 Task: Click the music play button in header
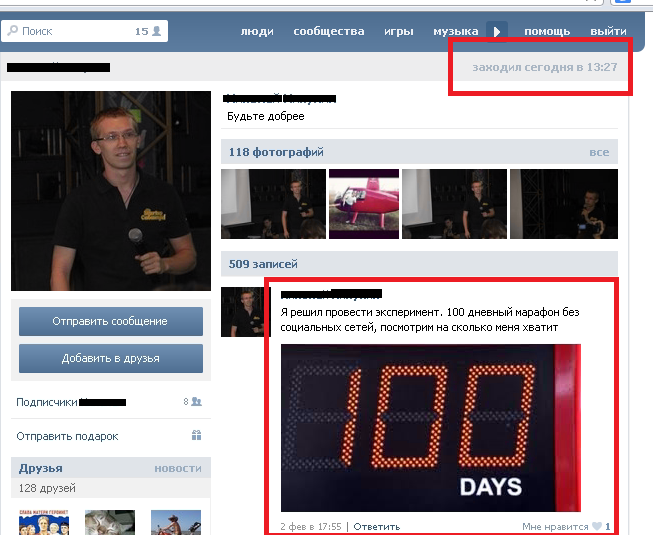498,31
